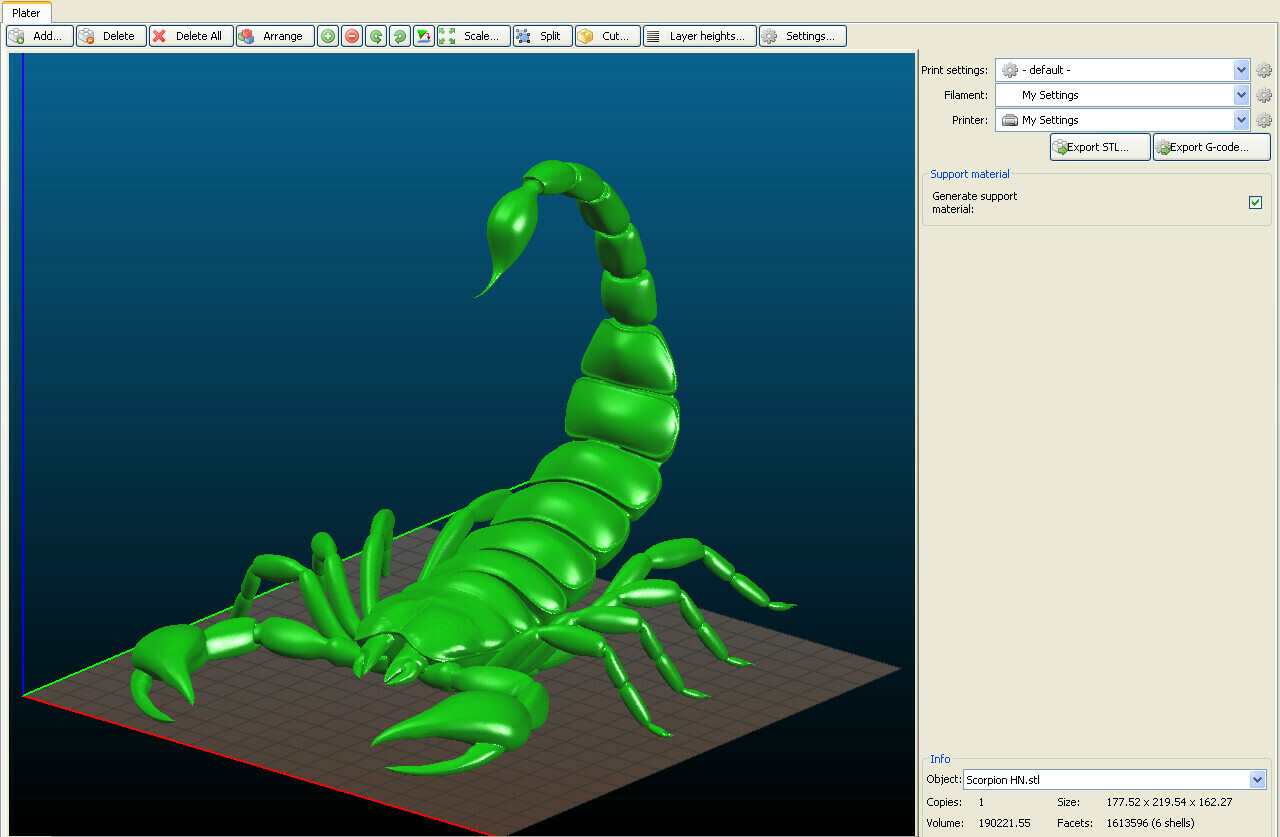Click the Export STL button
The width and height of the screenshot is (1280, 837).
[x=1099, y=147]
